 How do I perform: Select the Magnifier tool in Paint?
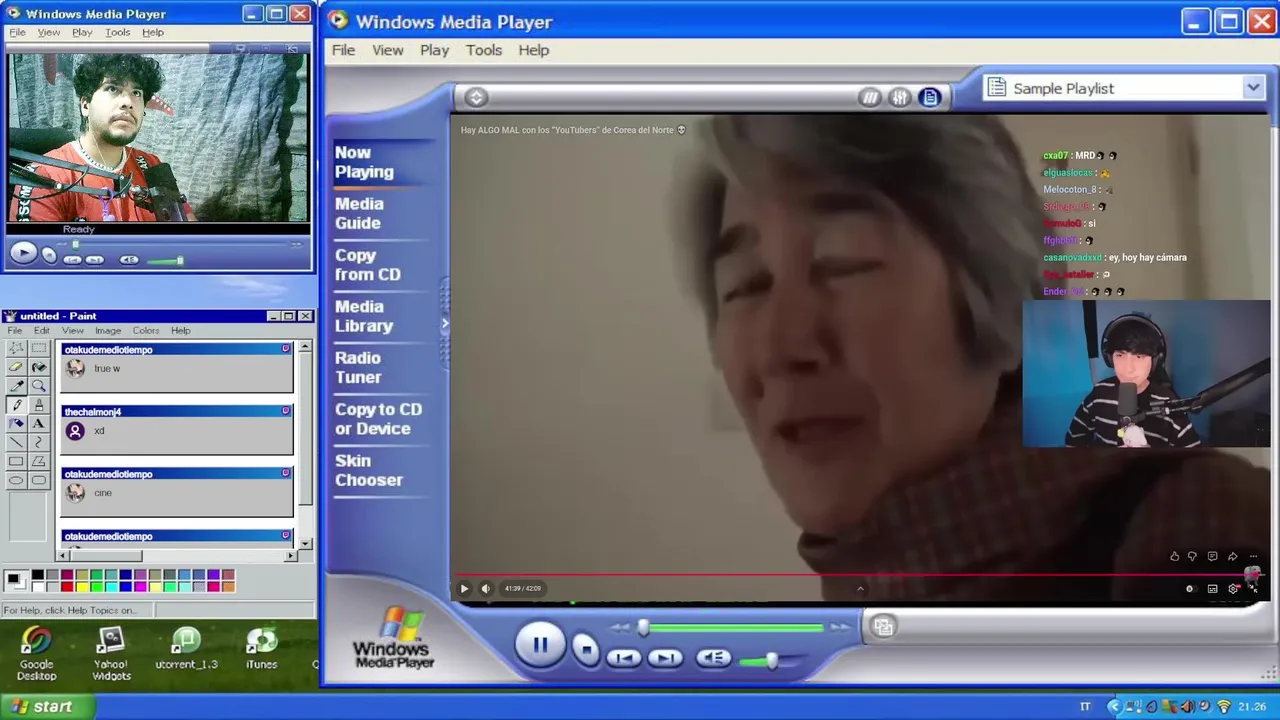pos(38,386)
